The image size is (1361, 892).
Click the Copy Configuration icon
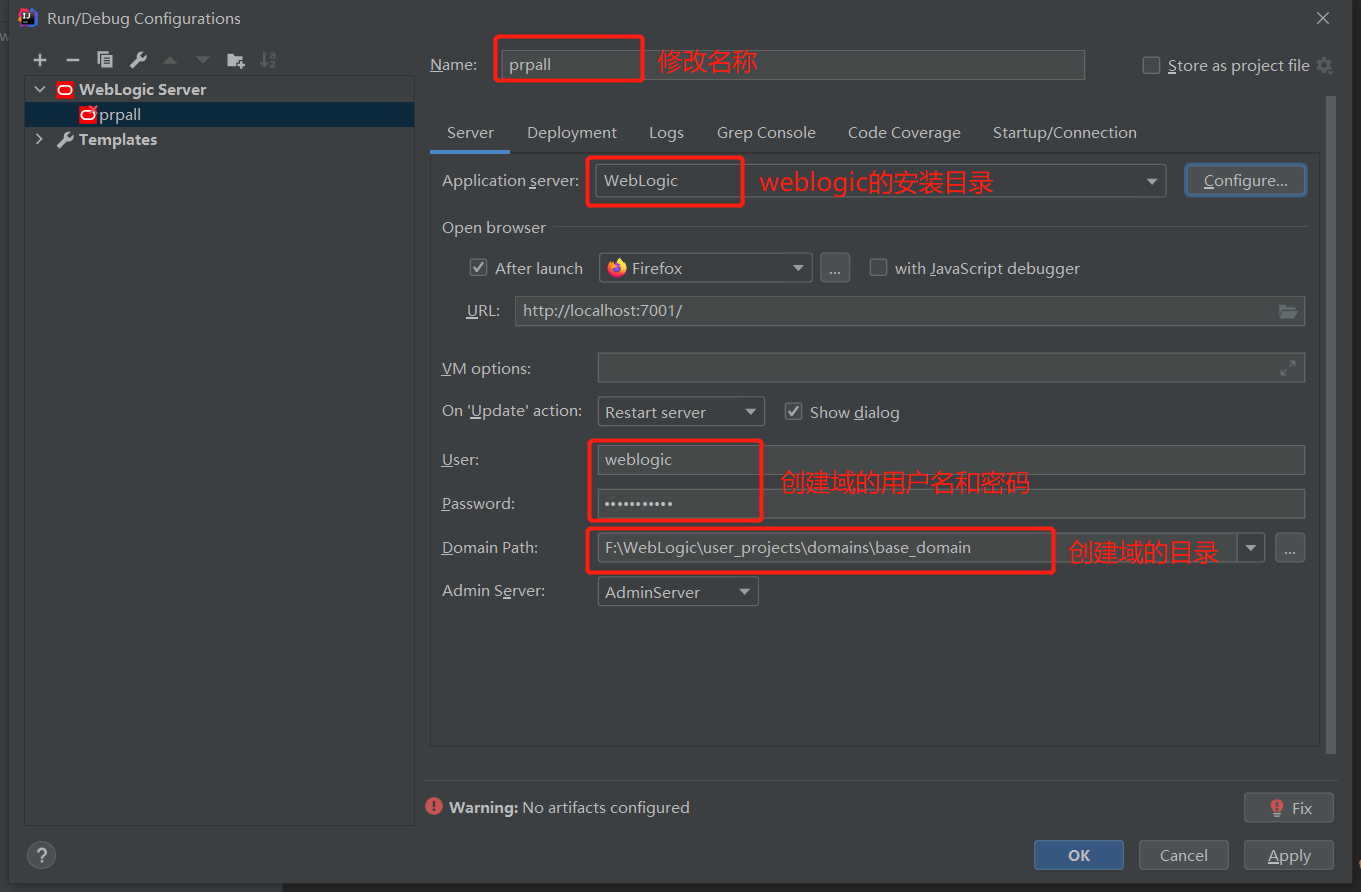point(105,60)
